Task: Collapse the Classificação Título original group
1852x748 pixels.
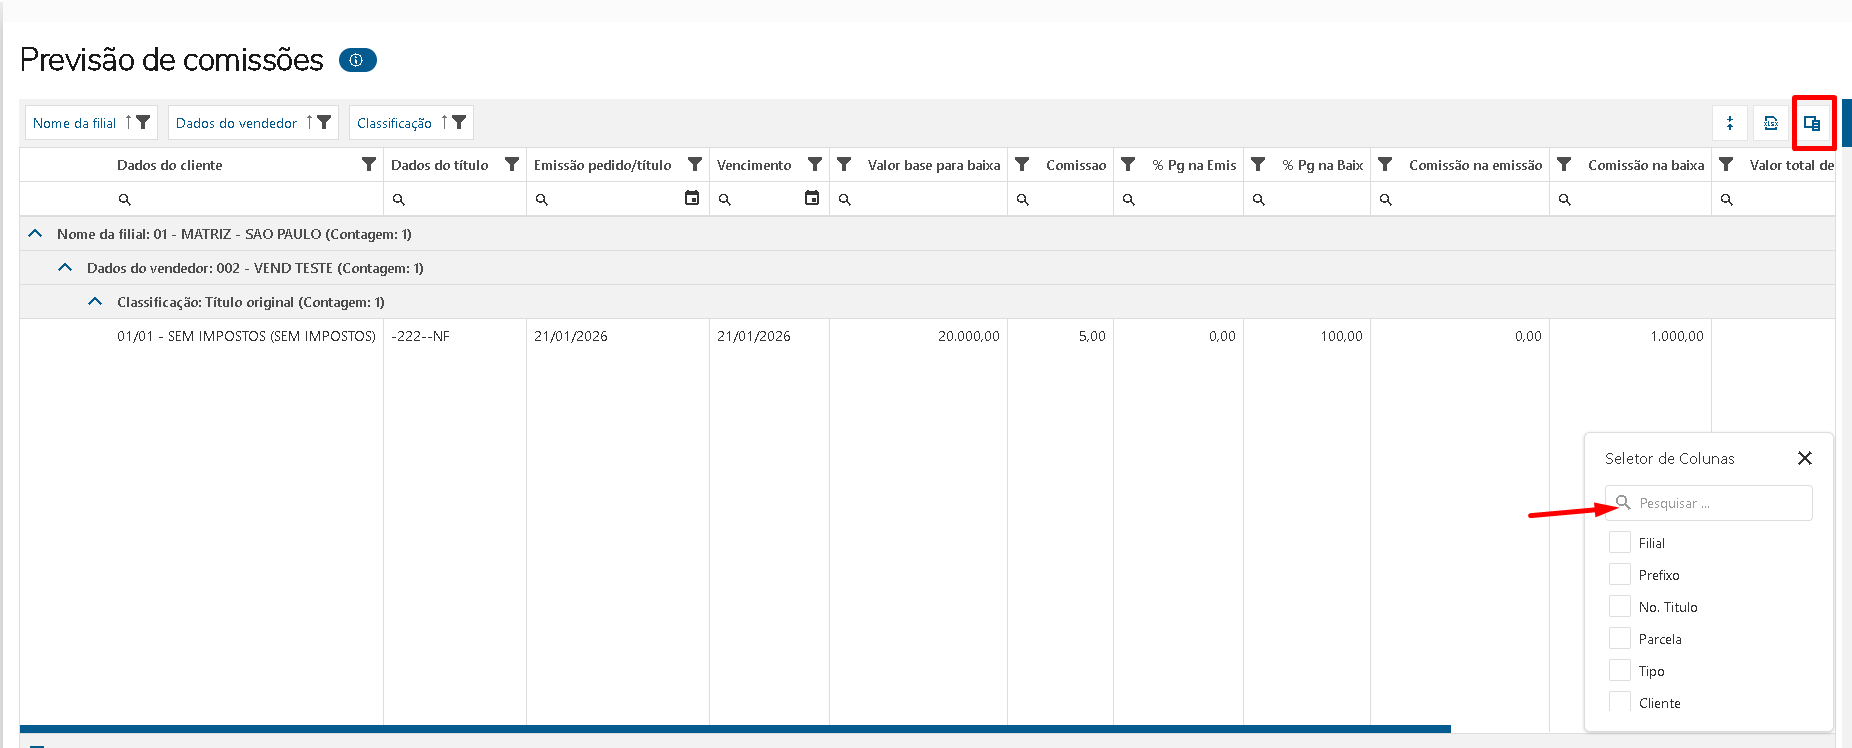Action: 96,302
